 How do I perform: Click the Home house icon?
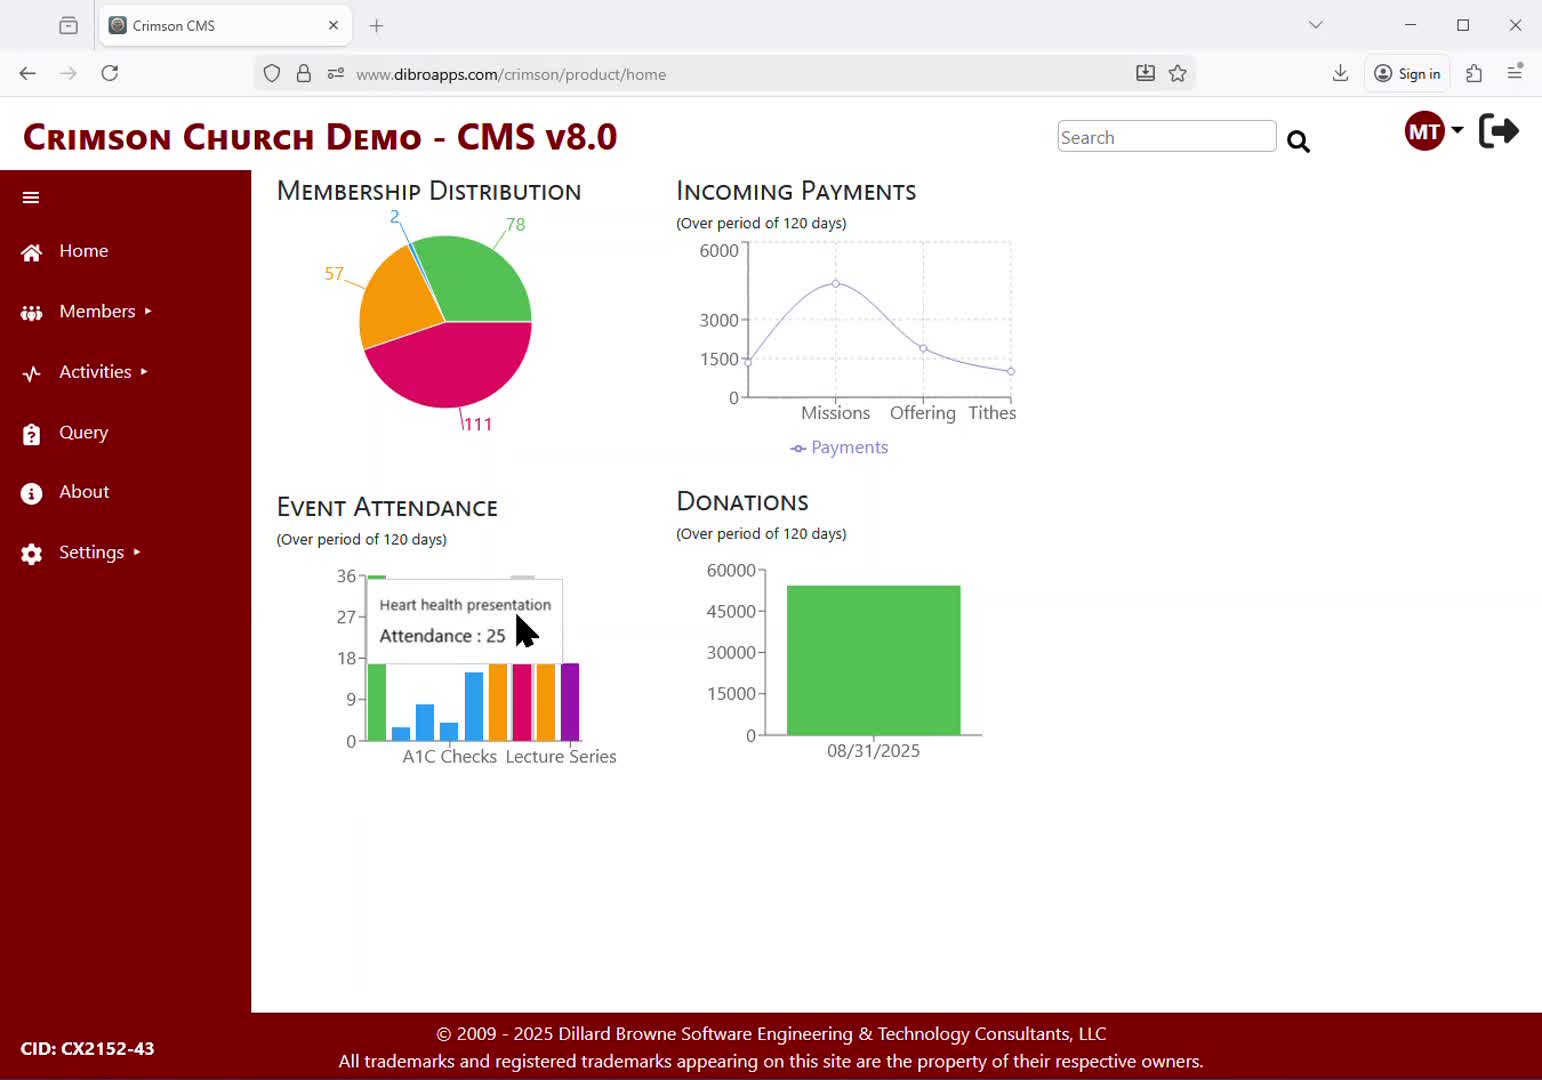pos(32,252)
